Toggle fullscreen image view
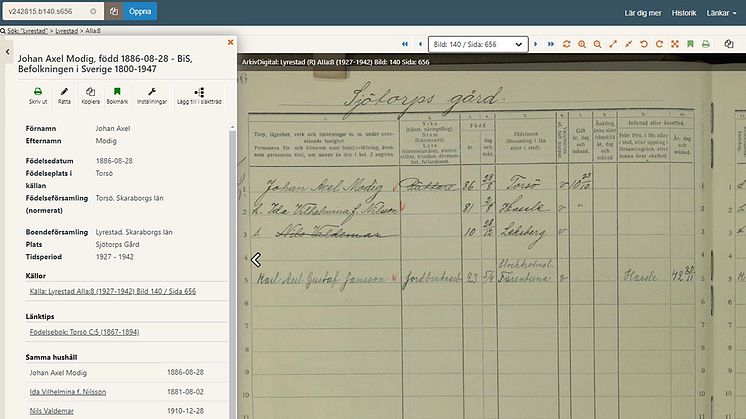The height and width of the screenshot is (419, 746). 675,44
